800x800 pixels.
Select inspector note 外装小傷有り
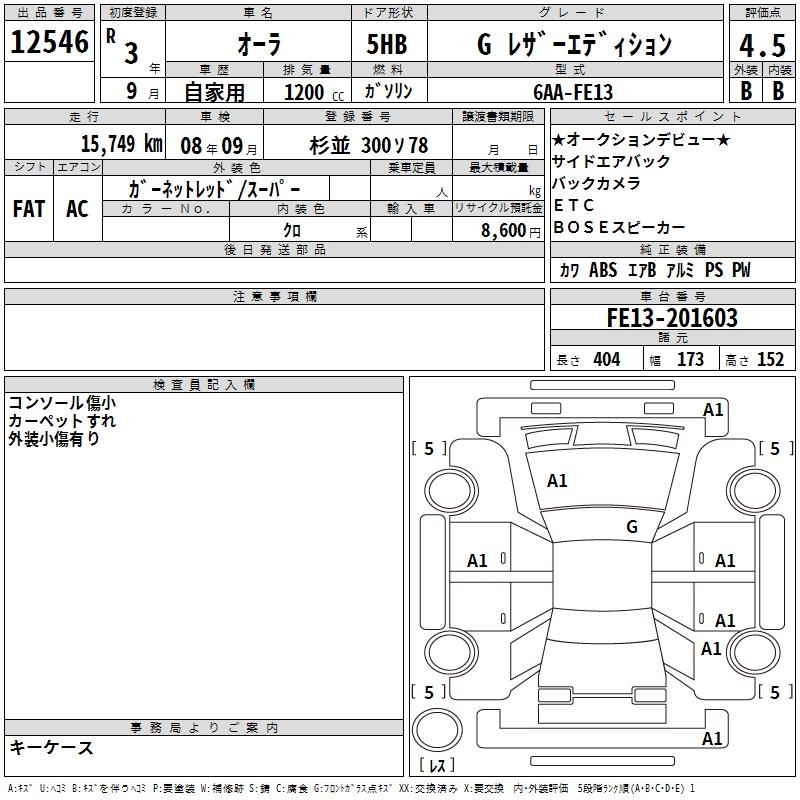[x=54, y=439]
